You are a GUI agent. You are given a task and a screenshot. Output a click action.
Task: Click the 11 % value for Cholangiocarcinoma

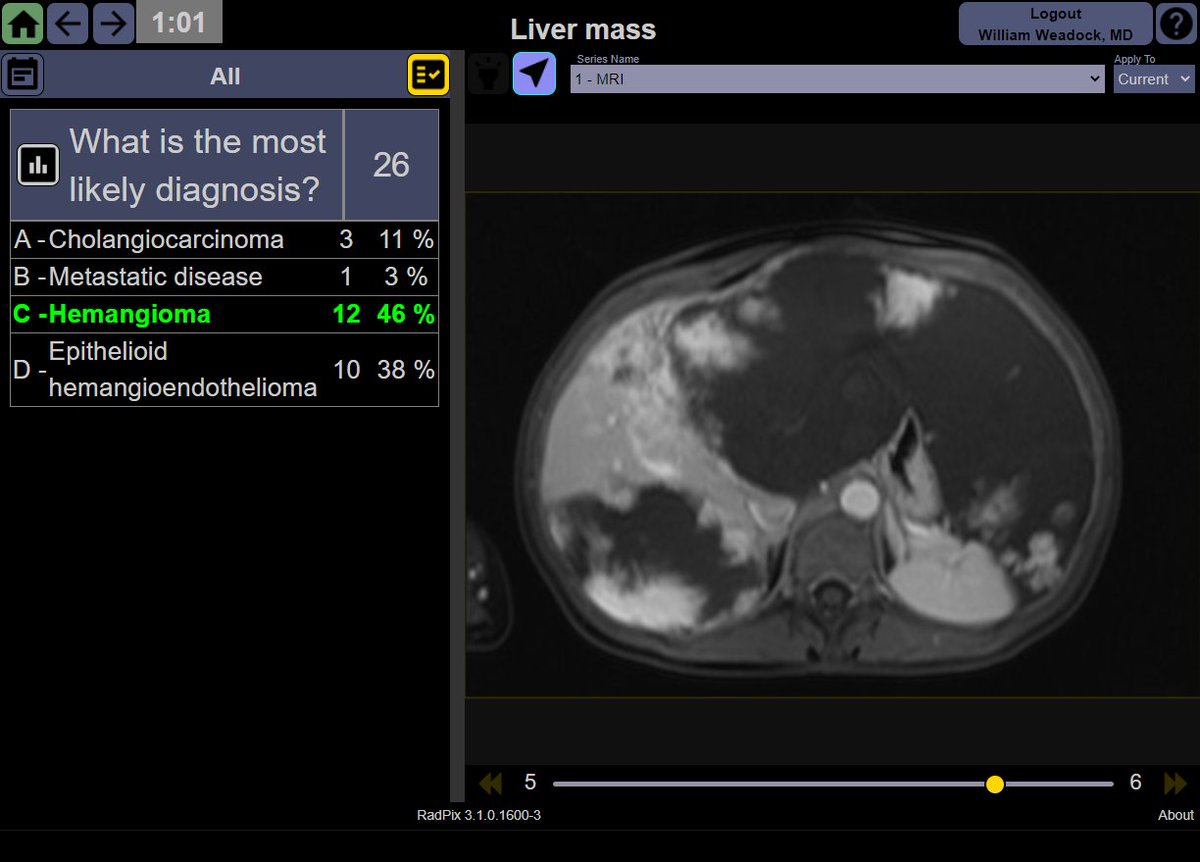405,240
